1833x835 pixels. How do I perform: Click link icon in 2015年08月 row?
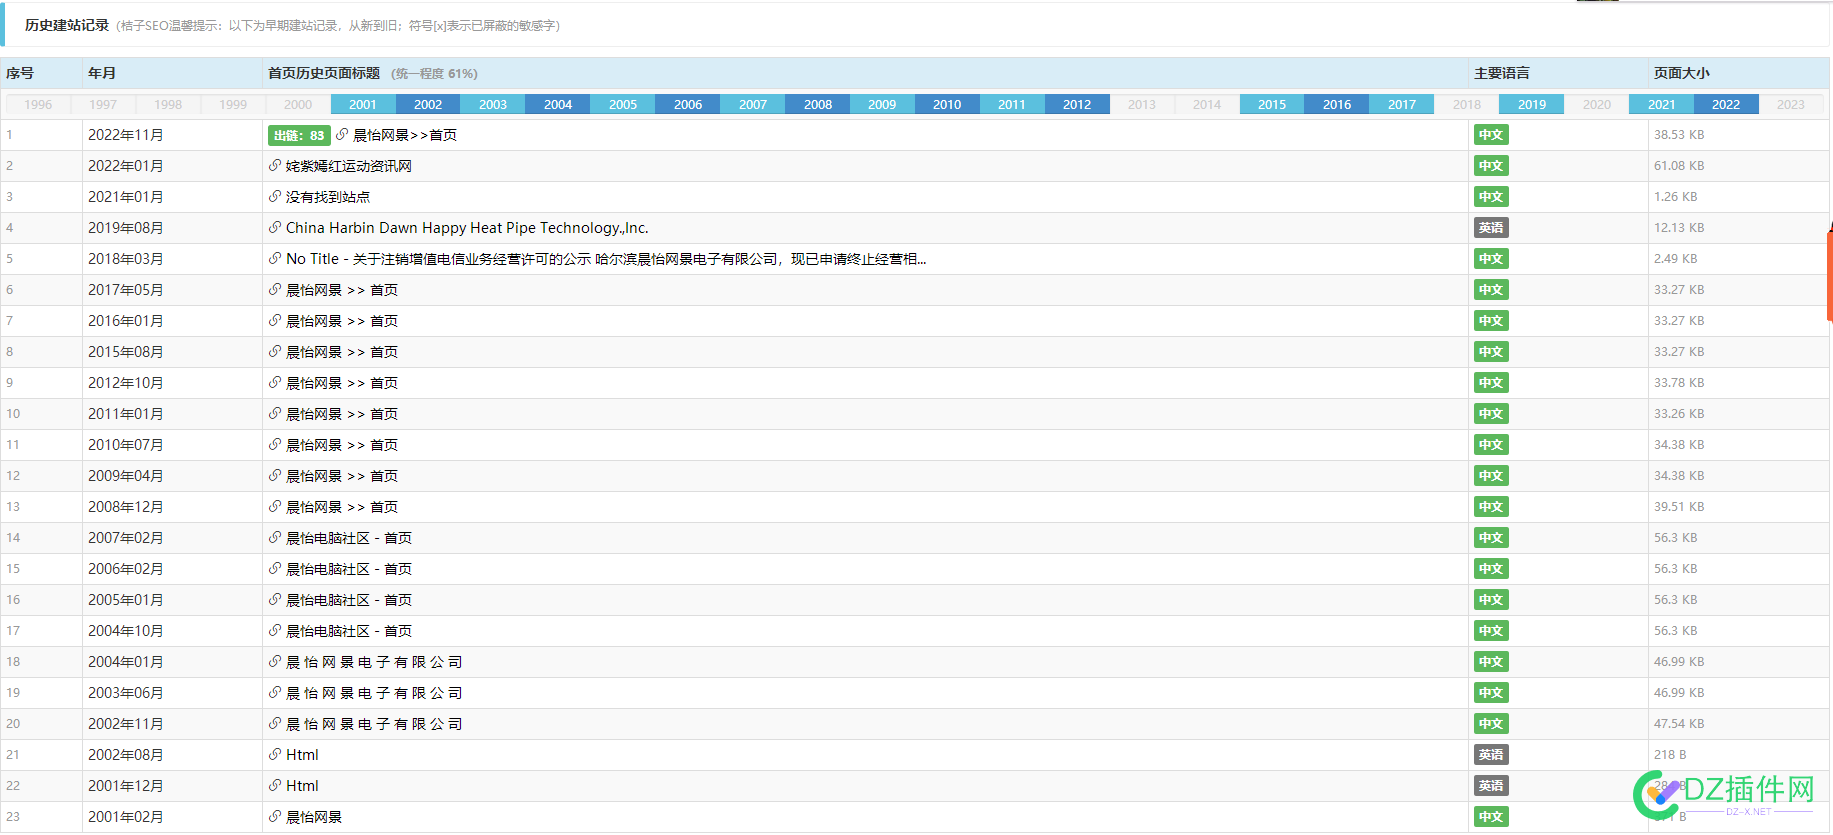coord(275,351)
